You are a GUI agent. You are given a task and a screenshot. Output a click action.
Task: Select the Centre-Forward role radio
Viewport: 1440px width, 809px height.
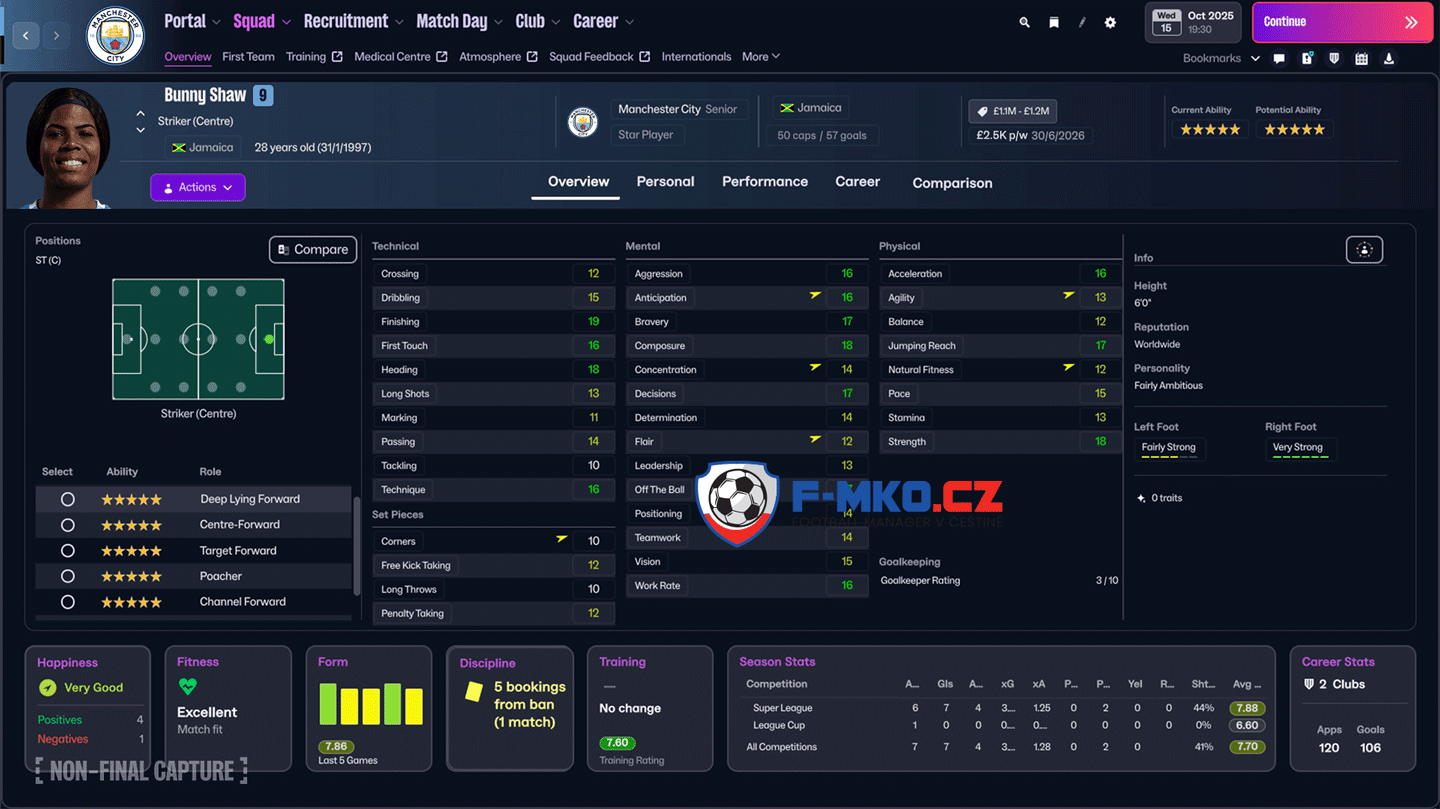tap(67, 525)
